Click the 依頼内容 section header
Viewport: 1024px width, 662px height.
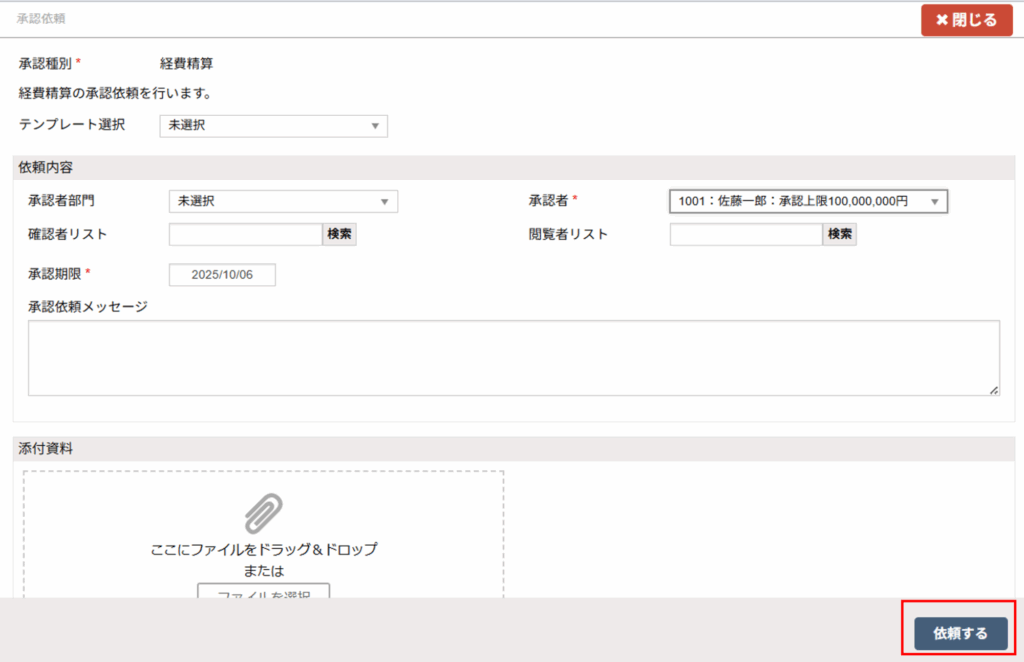46,167
